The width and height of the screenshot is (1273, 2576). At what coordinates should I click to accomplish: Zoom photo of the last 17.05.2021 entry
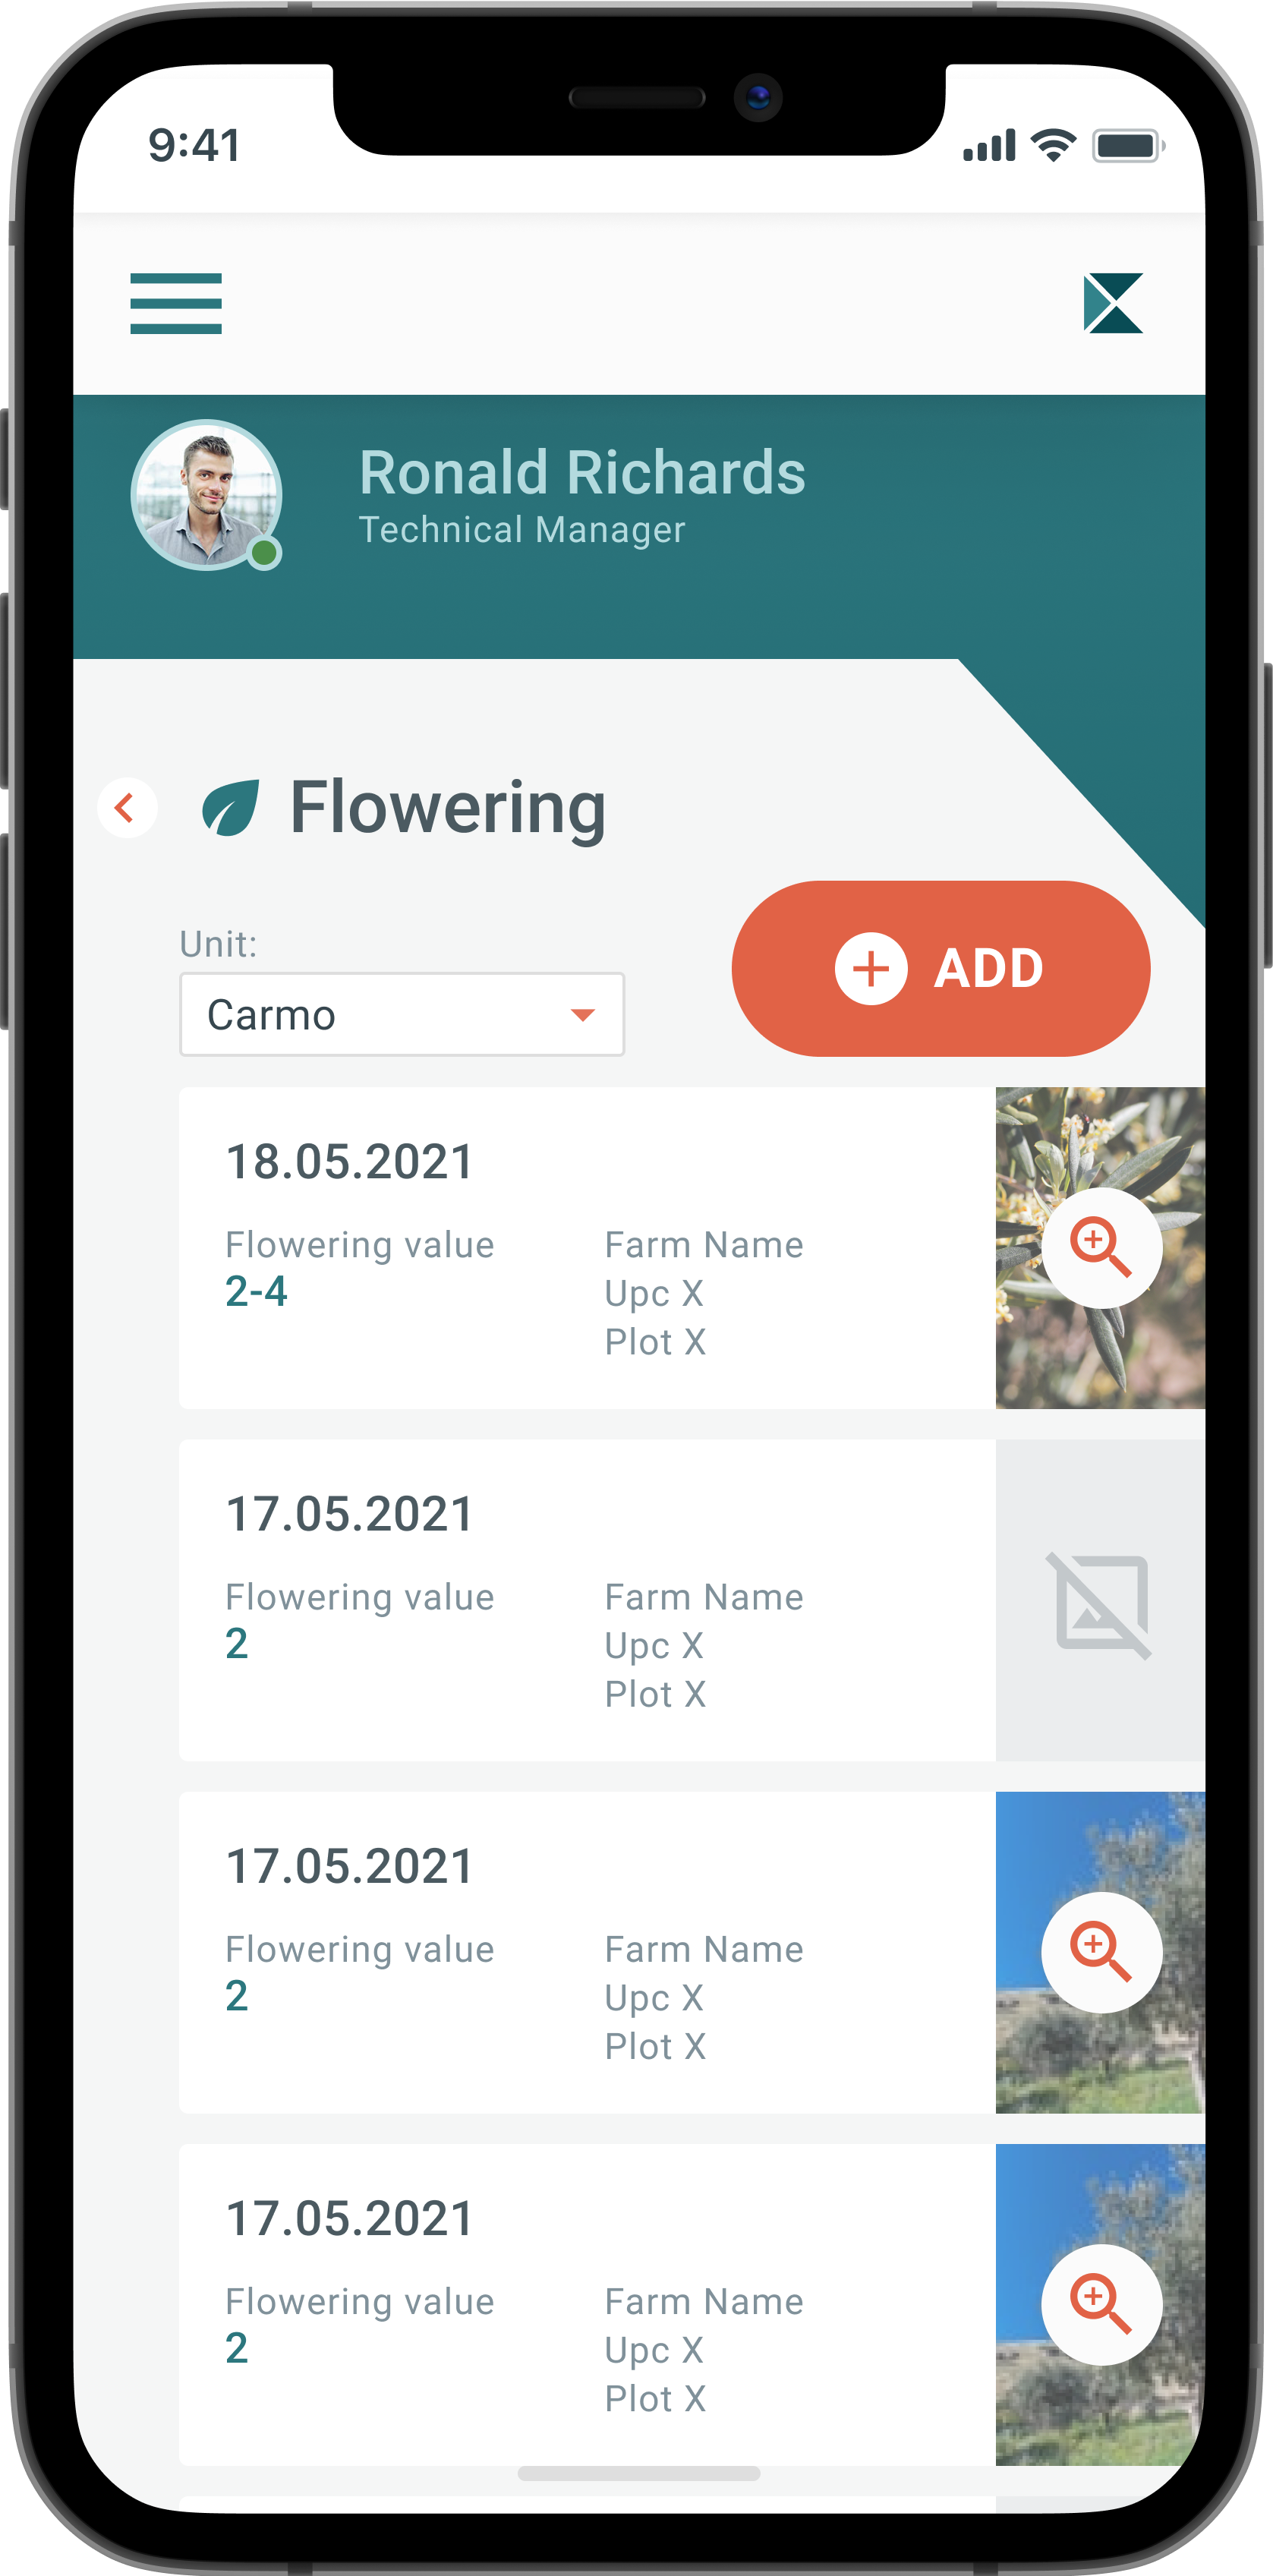1101,2303
